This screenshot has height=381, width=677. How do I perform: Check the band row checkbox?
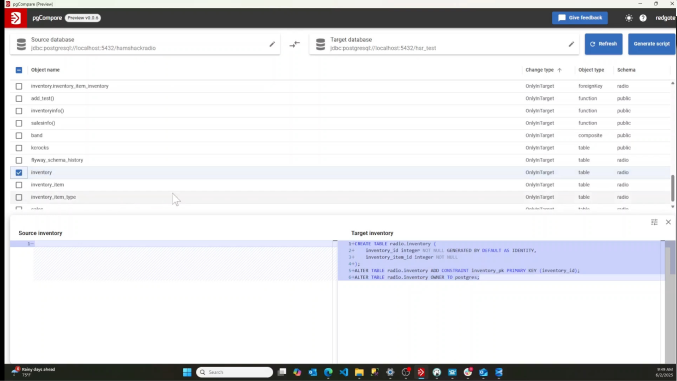[x=19, y=136]
